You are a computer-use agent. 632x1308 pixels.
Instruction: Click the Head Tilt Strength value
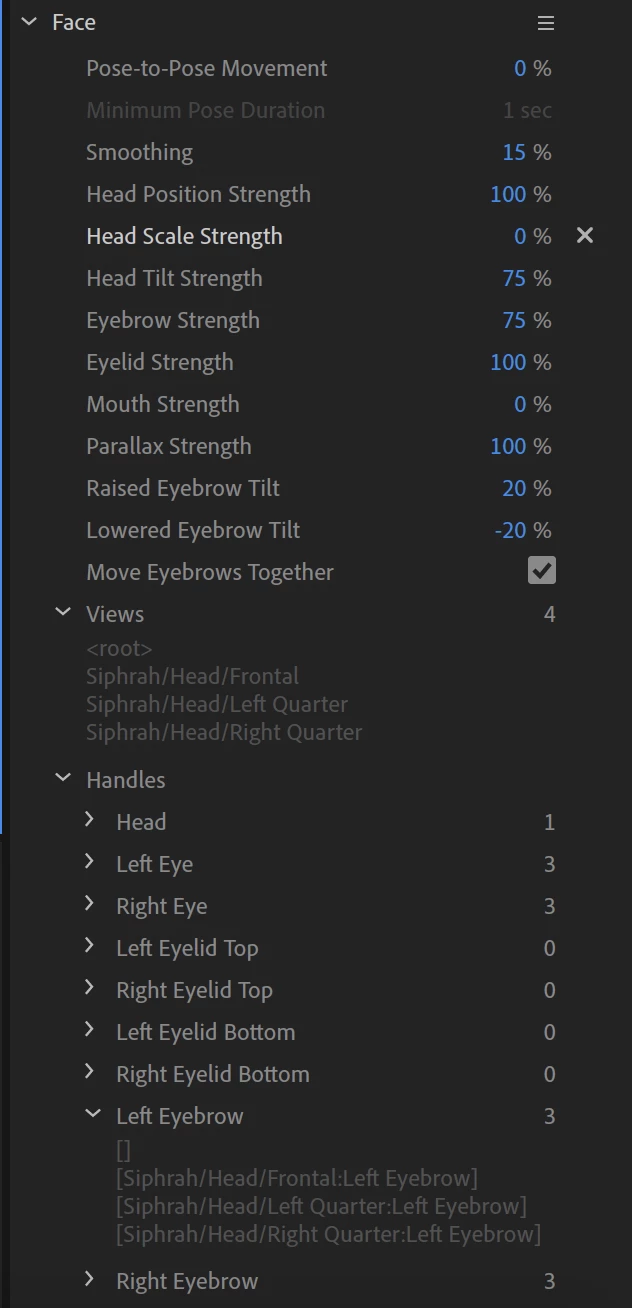click(514, 278)
